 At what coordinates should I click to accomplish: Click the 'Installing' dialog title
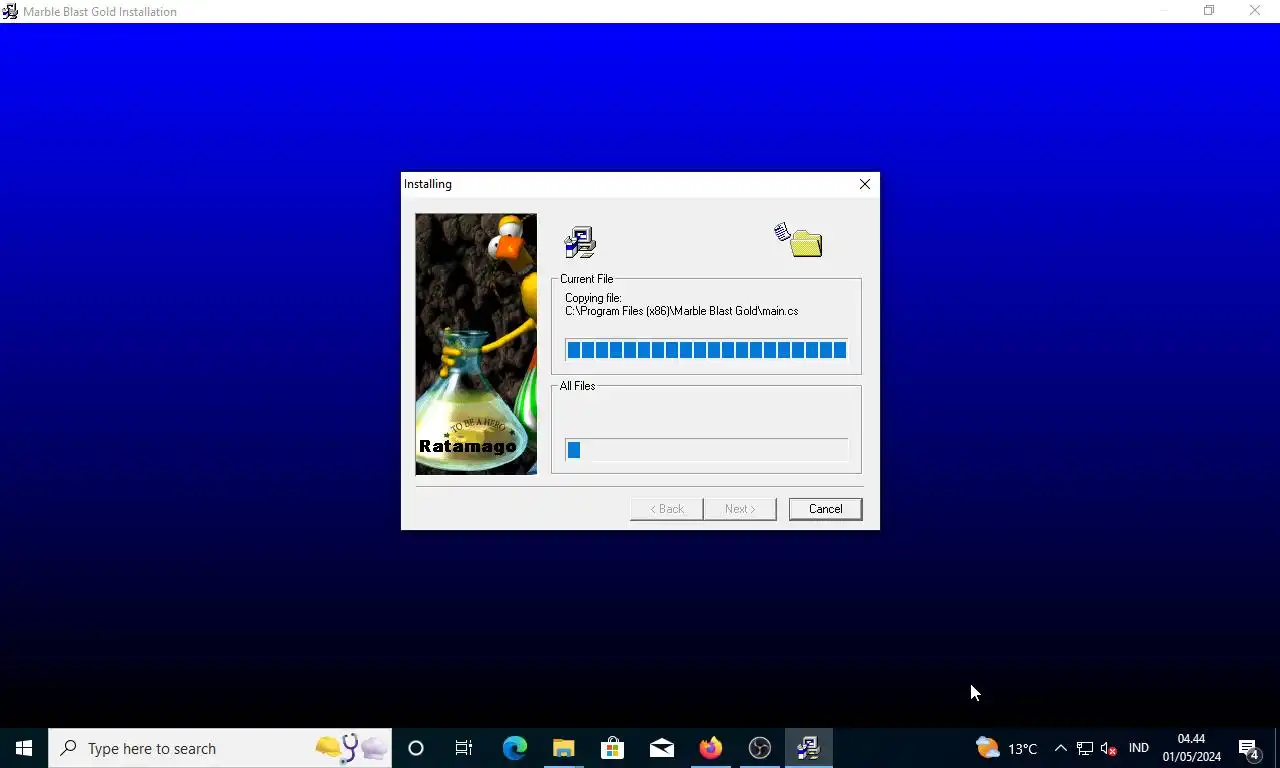[428, 184]
